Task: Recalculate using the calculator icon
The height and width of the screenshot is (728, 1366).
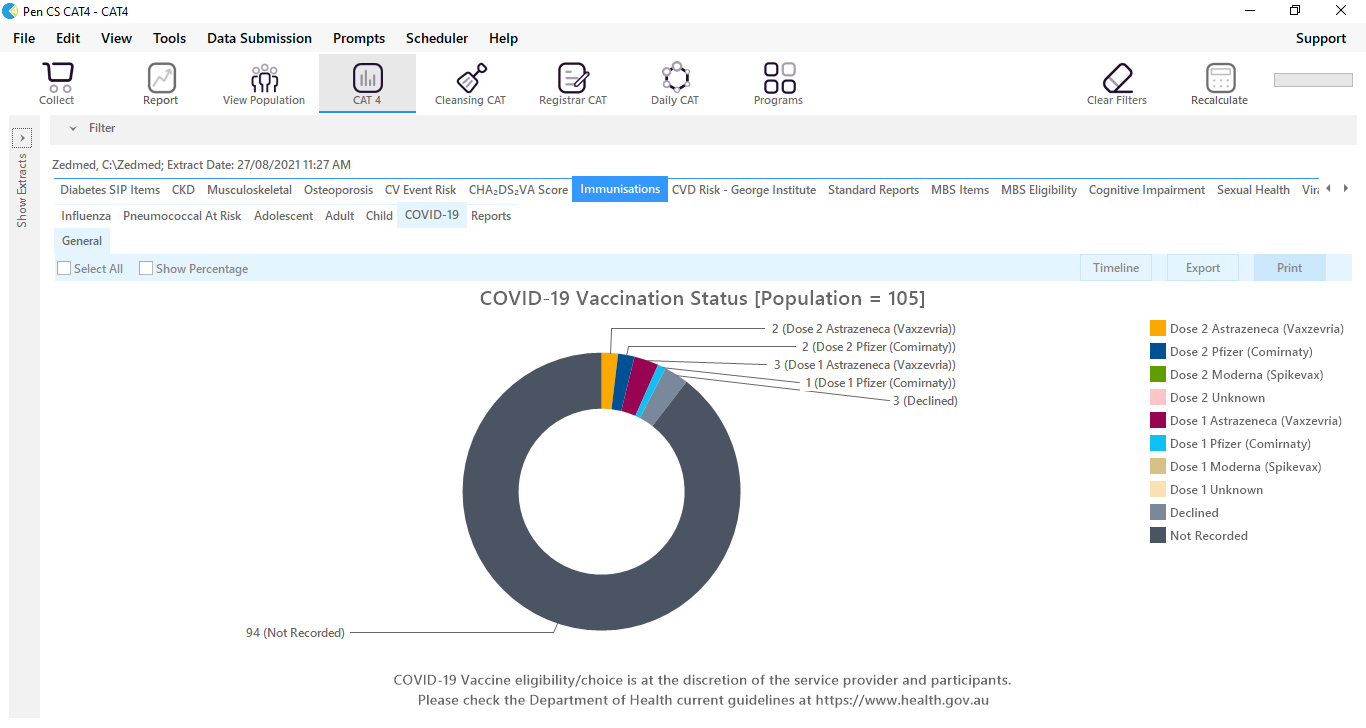Action: [x=1219, y=83]
